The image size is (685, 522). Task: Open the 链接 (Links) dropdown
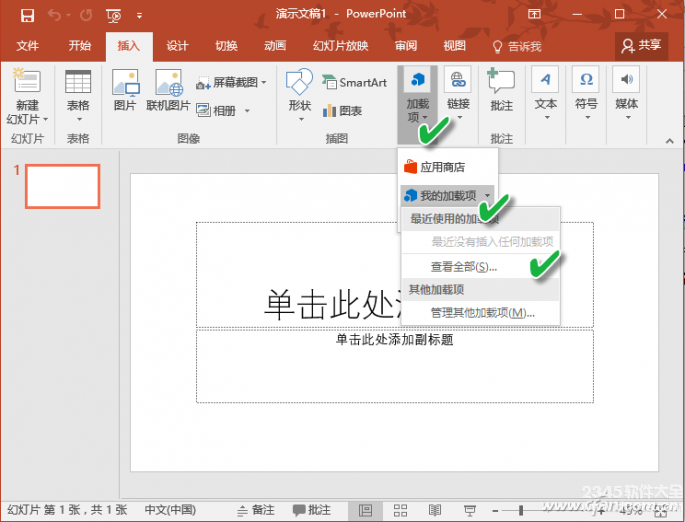click(458, 94)
